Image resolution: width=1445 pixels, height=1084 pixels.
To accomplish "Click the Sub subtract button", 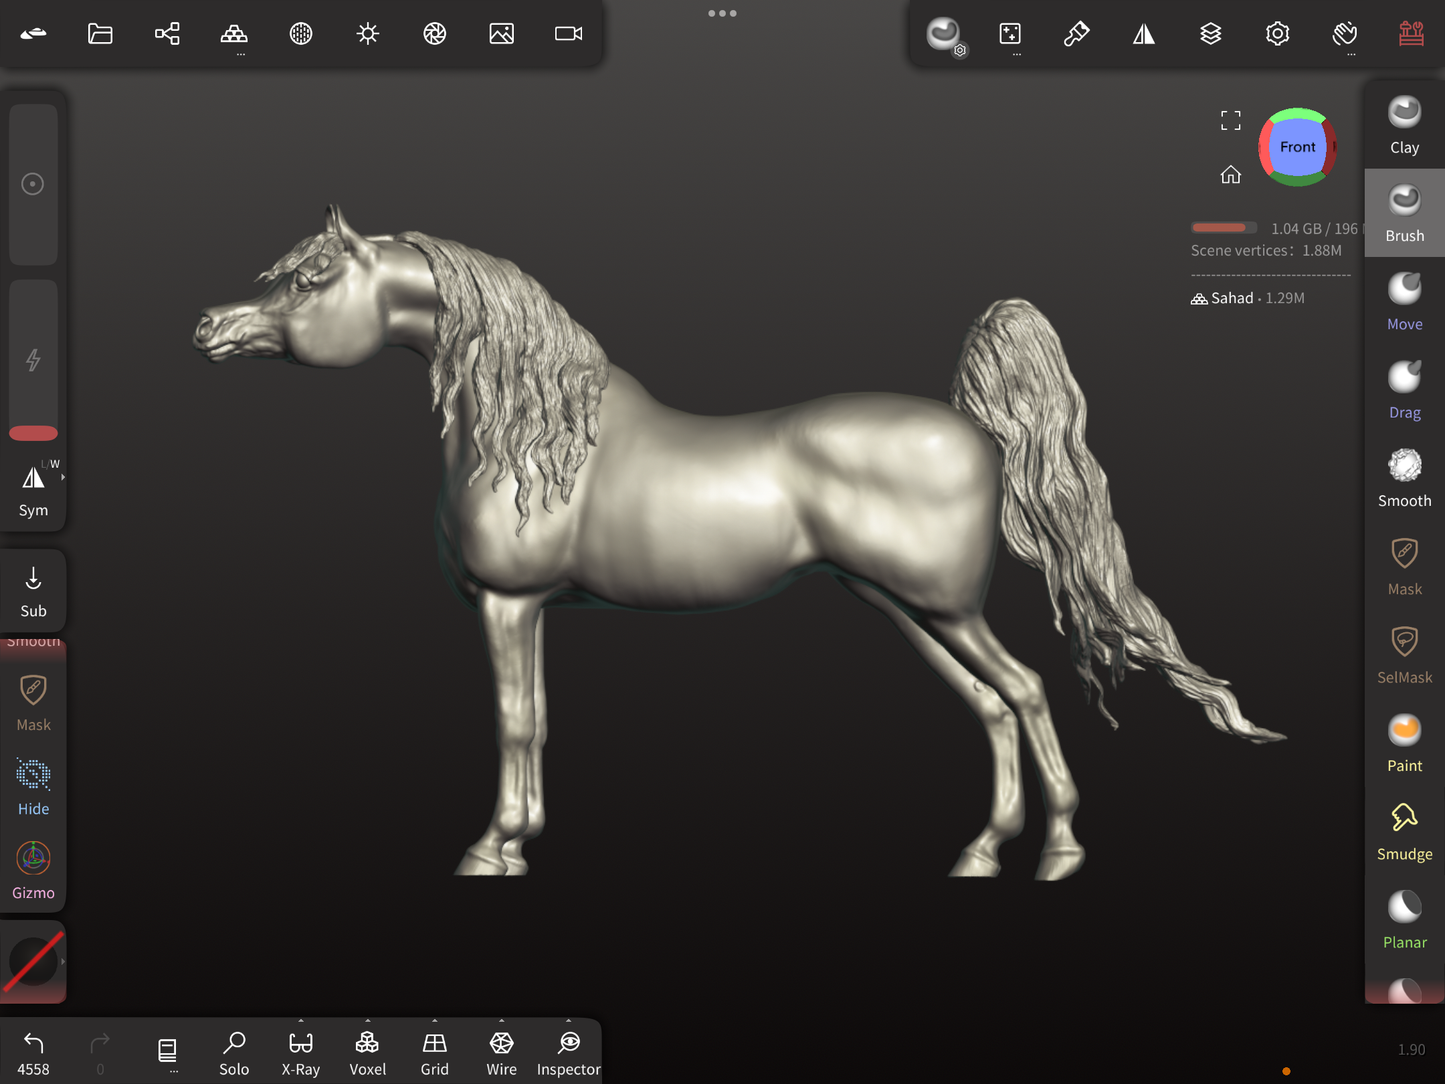I will [33, 590].
